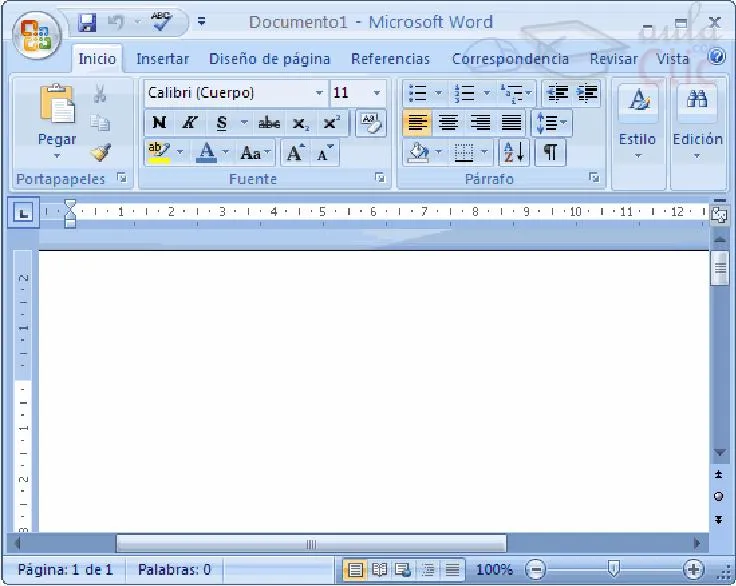Switch to Full Screen Reading view

pos(380,570)
